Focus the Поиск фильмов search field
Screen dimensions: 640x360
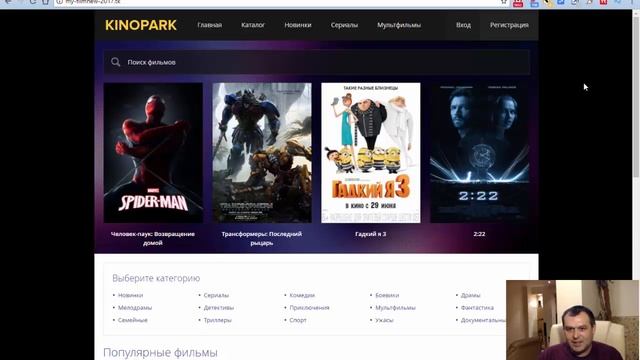coord(317,62)
